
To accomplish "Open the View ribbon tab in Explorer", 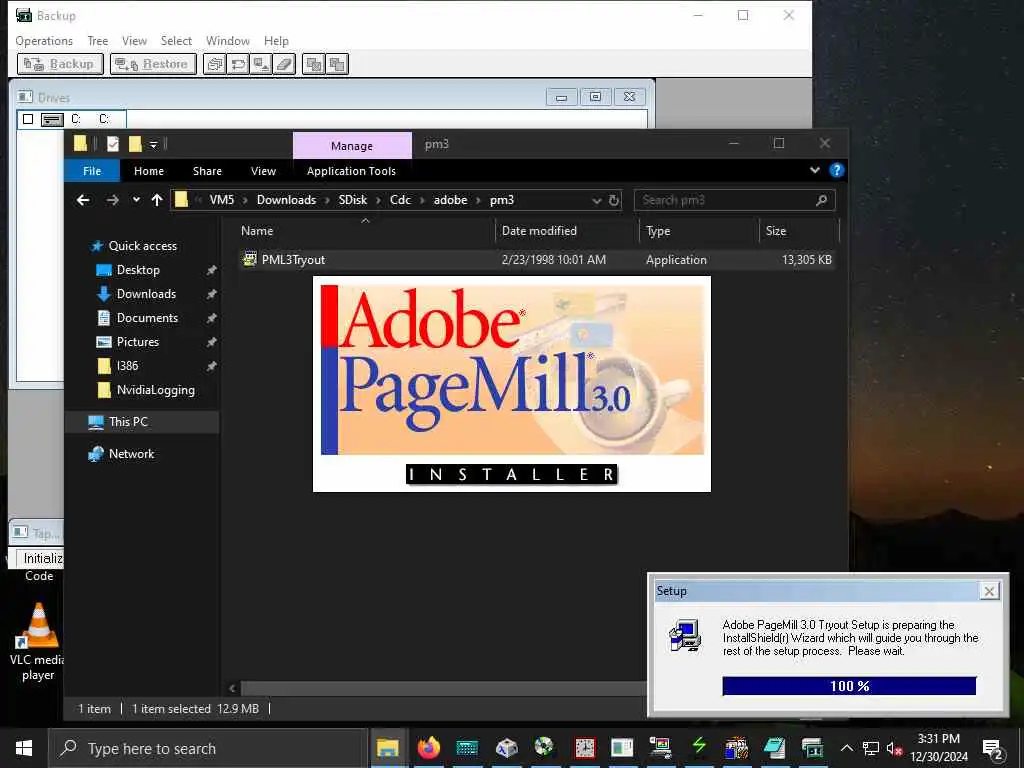I will click(x=263, y=170).
